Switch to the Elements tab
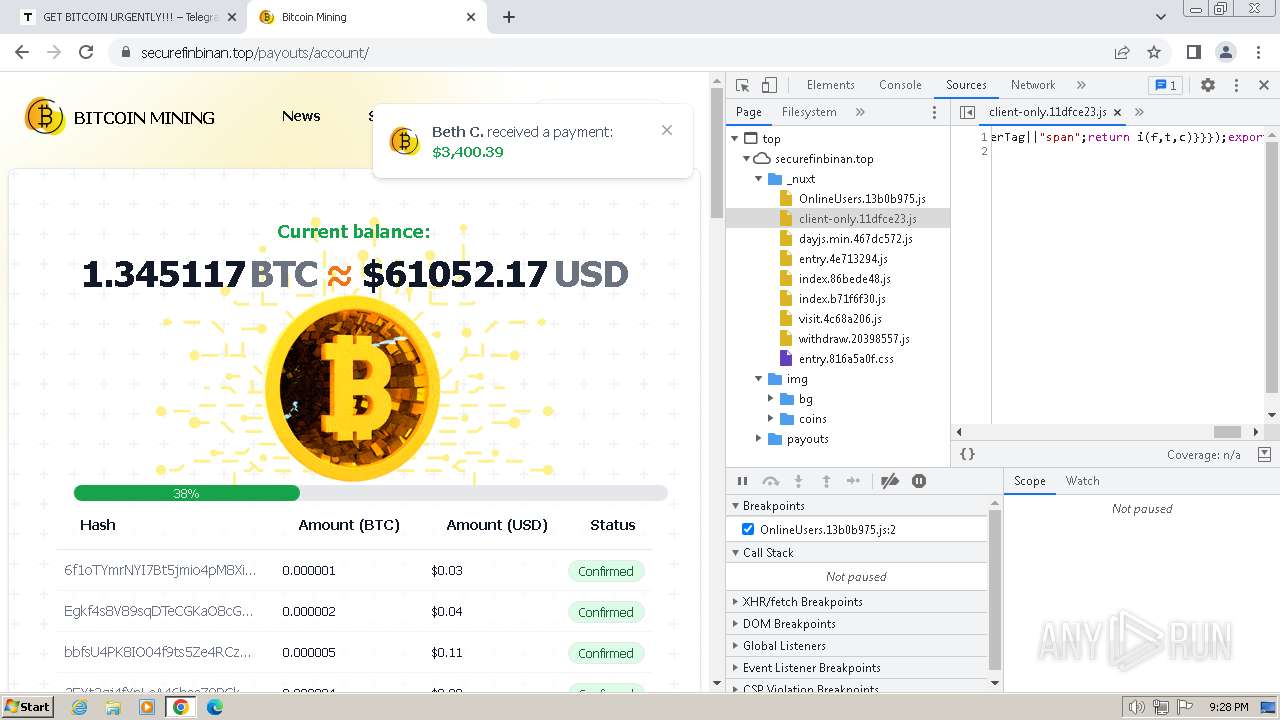Image resolution: width=1280 pixels, height=720 pixels. coord(830,85)
